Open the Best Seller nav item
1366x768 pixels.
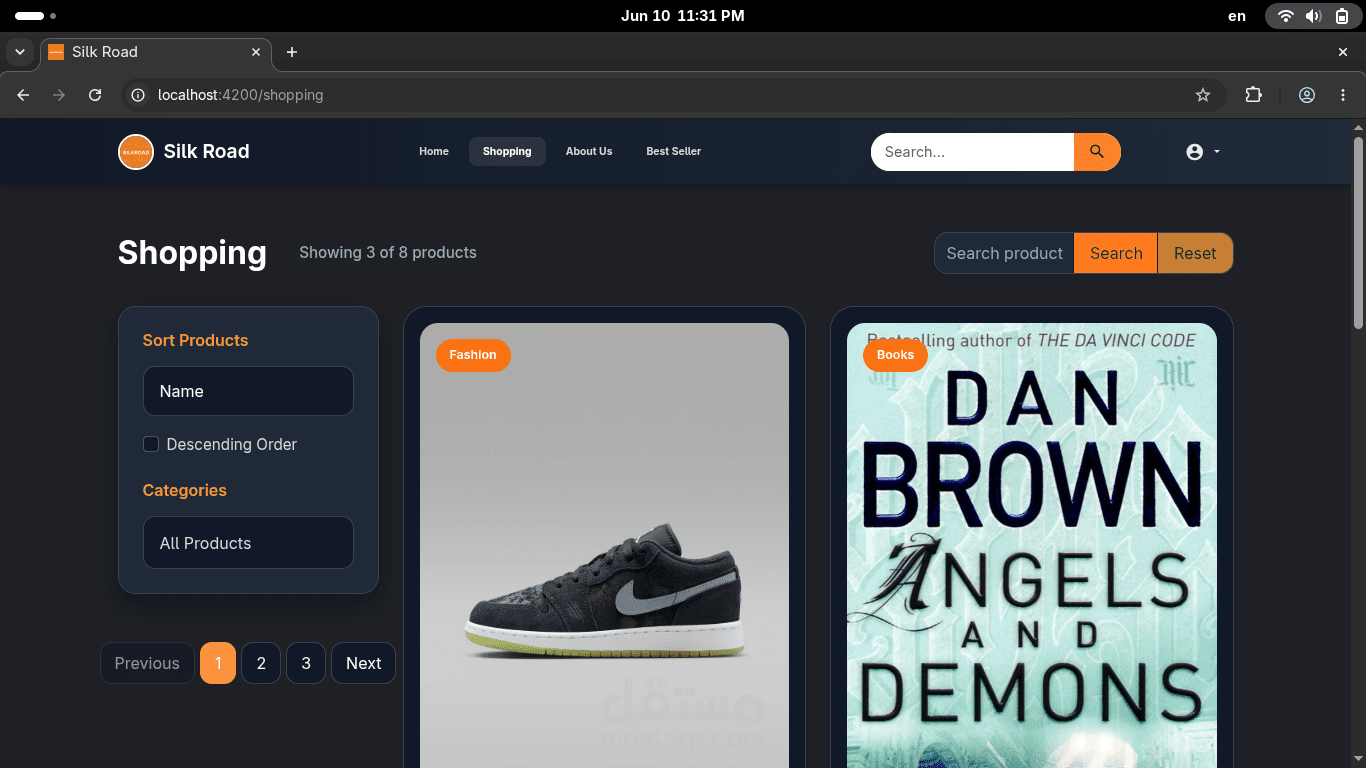[x=674, y=152]
